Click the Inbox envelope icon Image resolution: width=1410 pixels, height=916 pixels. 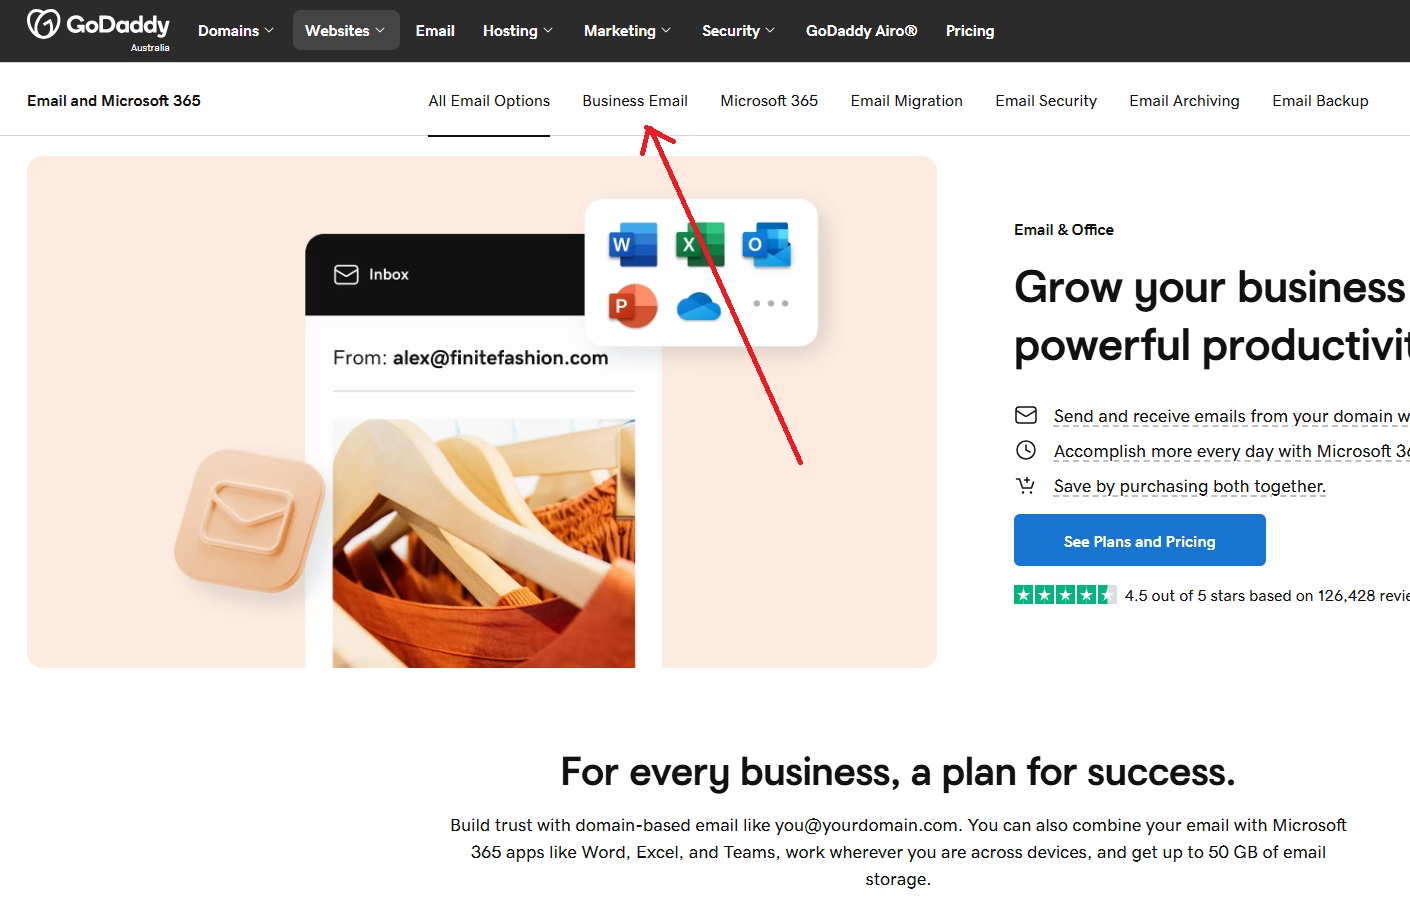[x=346, y=274]
